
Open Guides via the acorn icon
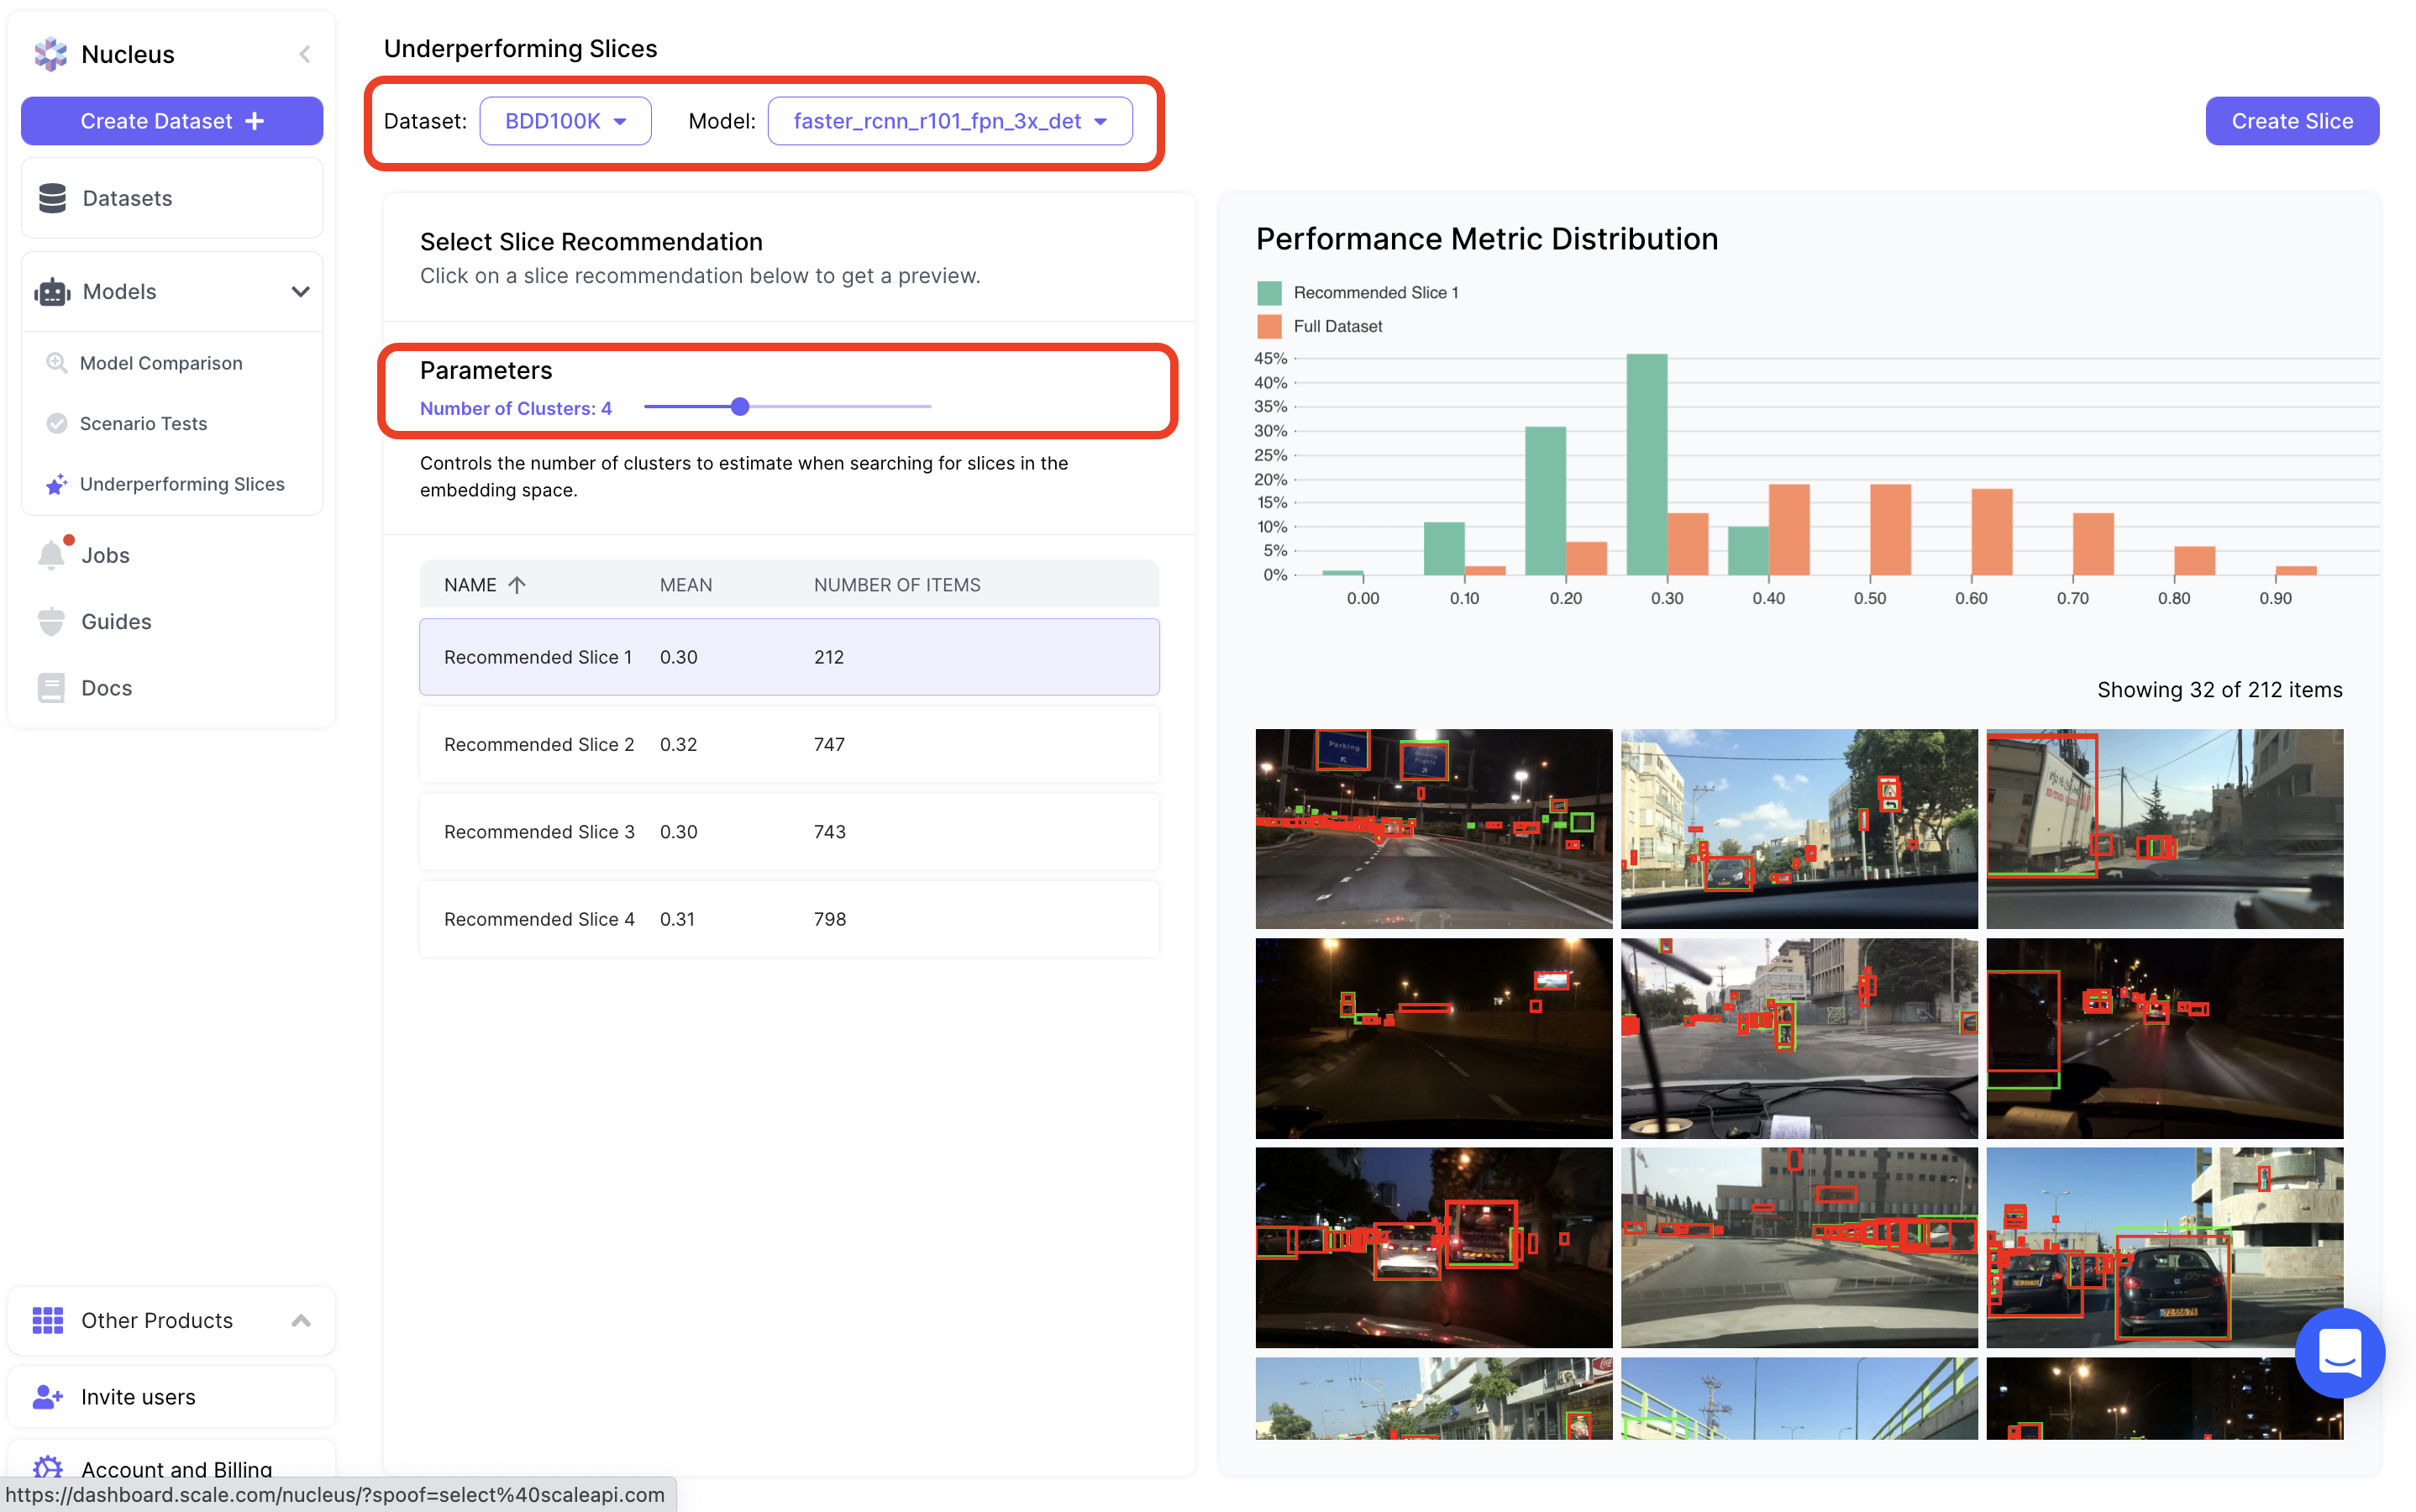tap(51, 621)
